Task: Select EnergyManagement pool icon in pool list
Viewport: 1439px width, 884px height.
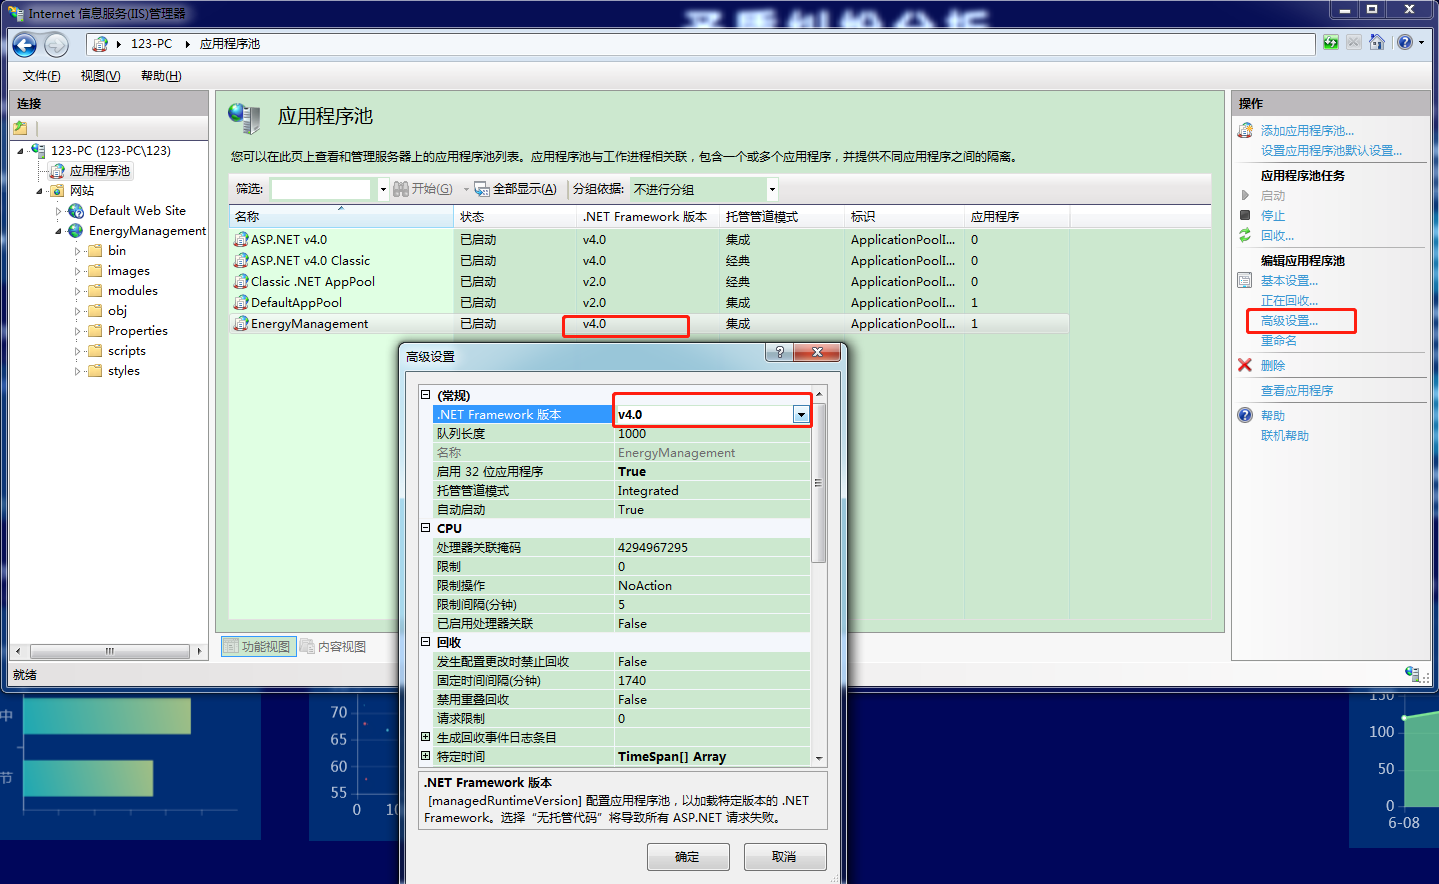Action: [241, 324]
